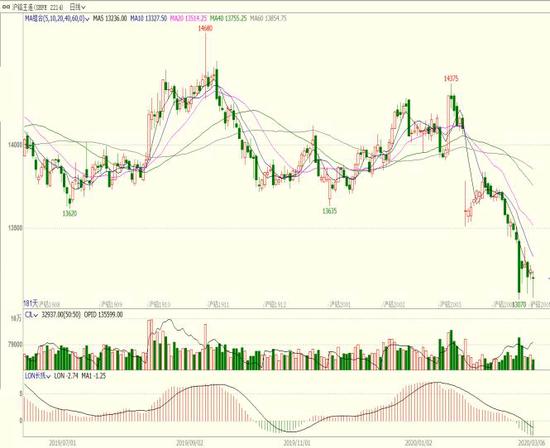Expand the MA组合 indicator settings dropdown
Image resolution: width=550 pixels, height=448 pixels.
click(57, 18)
